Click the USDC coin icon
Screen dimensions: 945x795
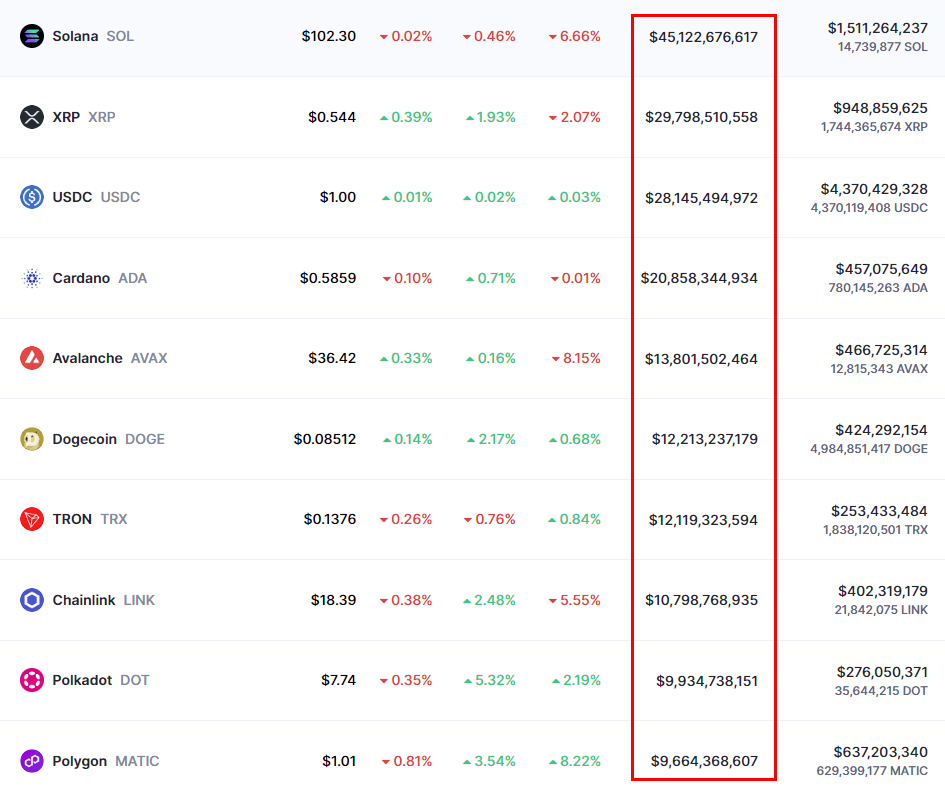[x=33, y=197]
